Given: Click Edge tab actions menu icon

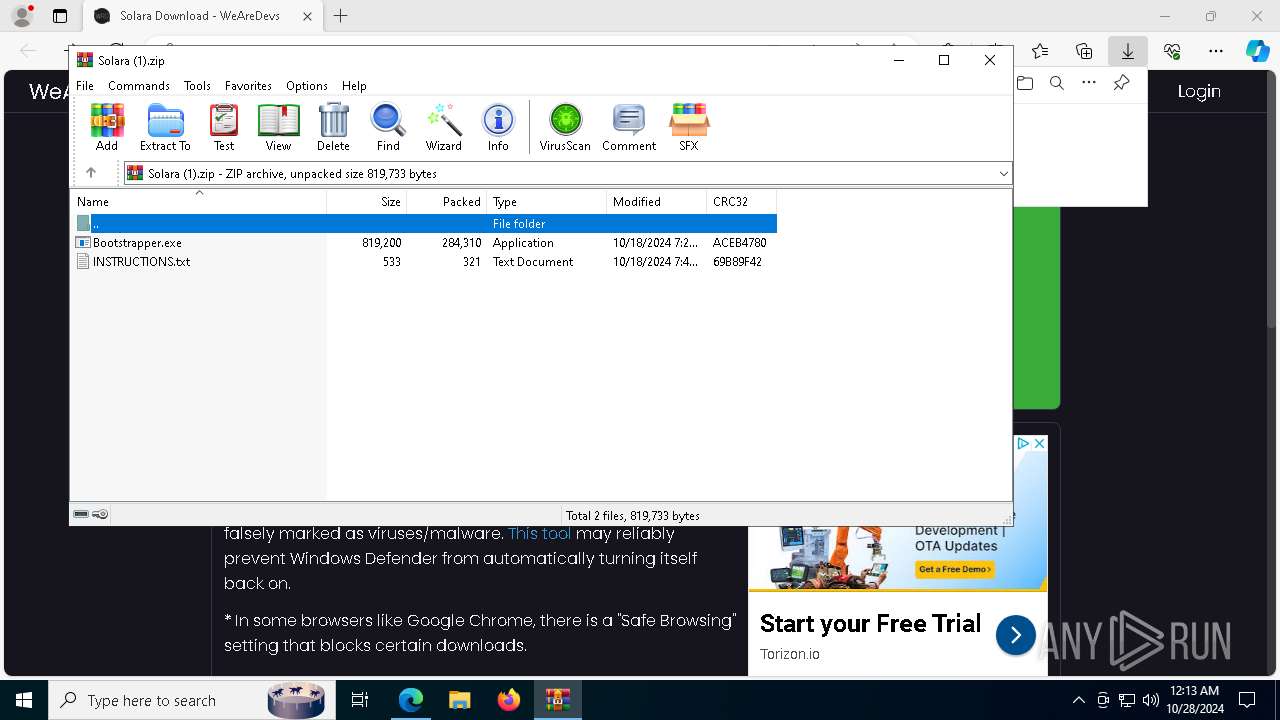Looking at the screenshot, I should point(60,16).
